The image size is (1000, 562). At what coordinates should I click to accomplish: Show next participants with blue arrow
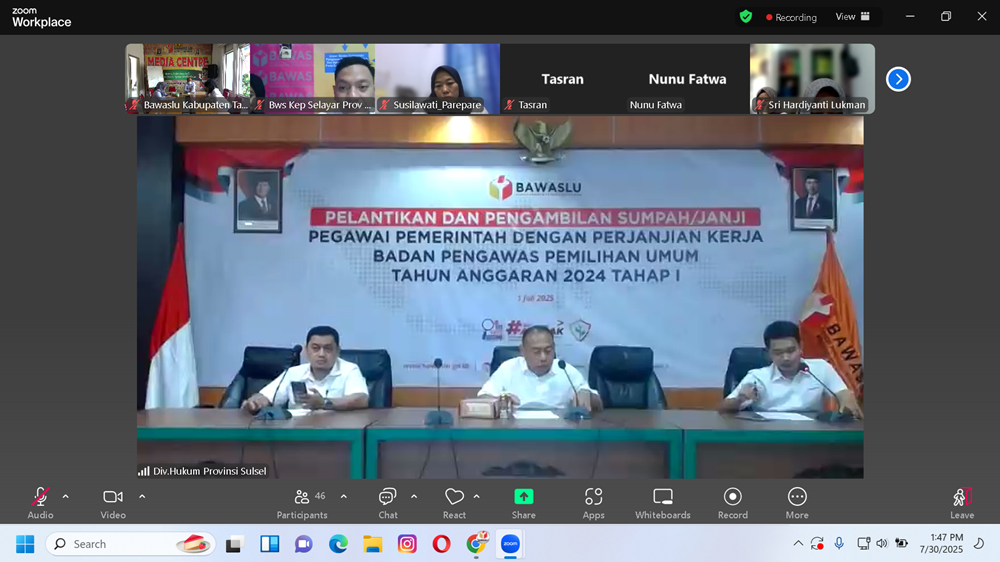(x=898, y=79)
